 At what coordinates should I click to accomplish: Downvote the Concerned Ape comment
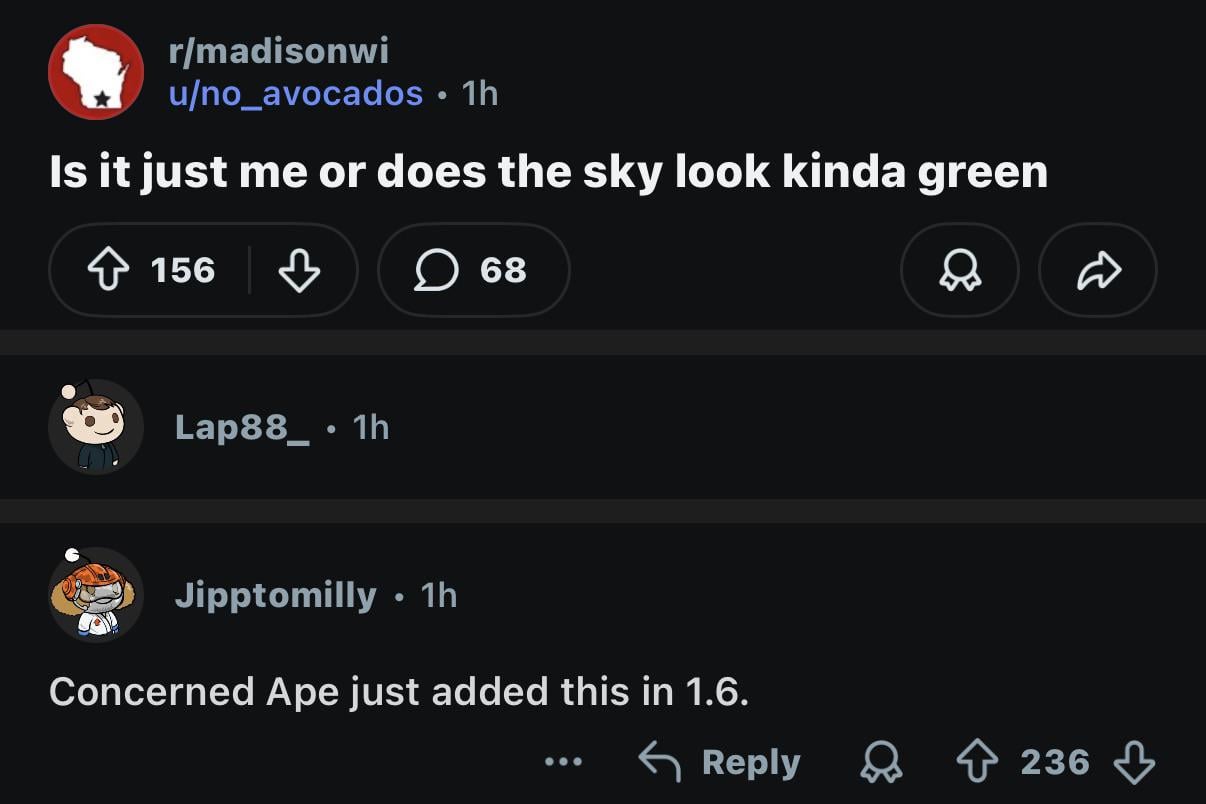tap(1133, 762)
